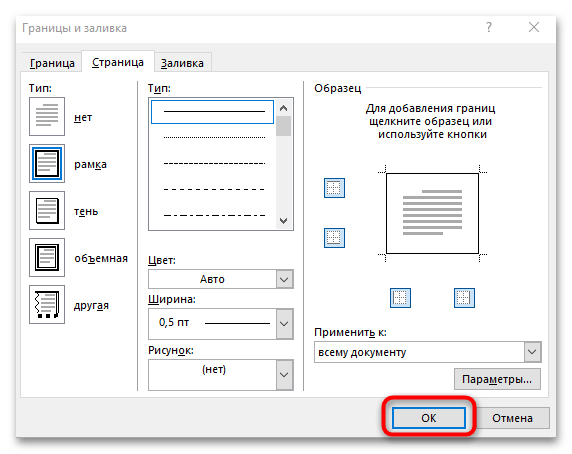Select the dotted line style
Image resolution: width=572 pixels, height=454 pixels.
pos(214,137)
